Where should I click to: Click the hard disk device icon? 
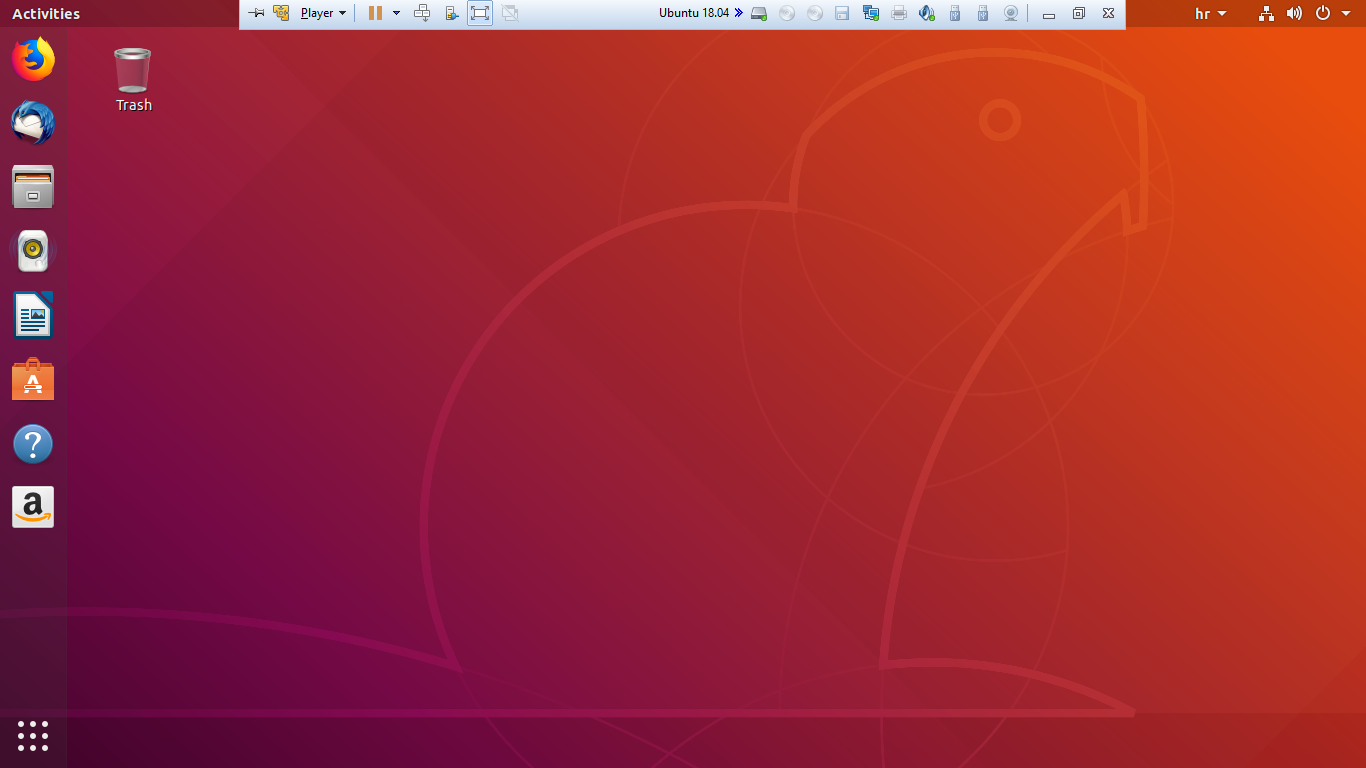click(759, 14)
